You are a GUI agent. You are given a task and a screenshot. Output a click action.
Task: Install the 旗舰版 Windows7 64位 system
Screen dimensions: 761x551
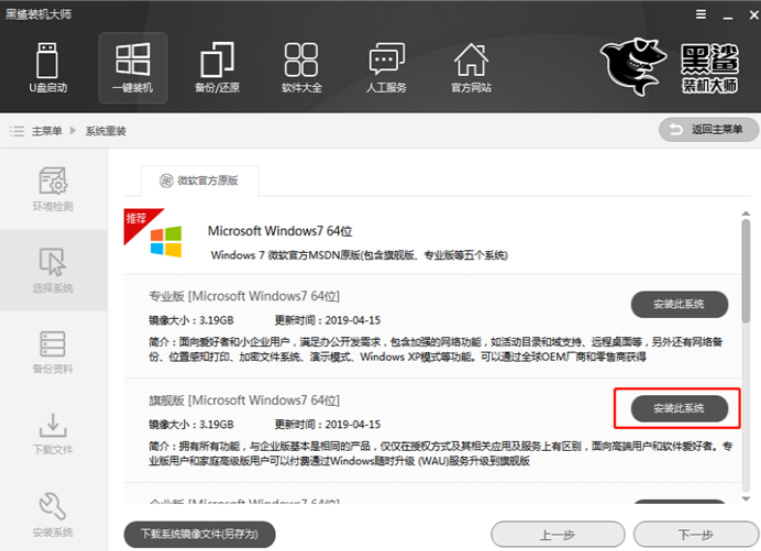pyautogui.click(x=679, y=408)
